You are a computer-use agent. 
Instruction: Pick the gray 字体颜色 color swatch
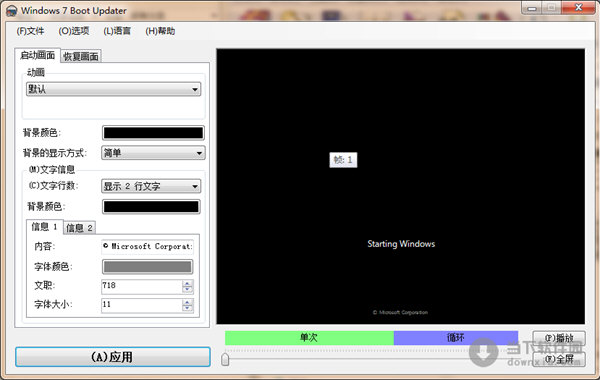point(147,267)
